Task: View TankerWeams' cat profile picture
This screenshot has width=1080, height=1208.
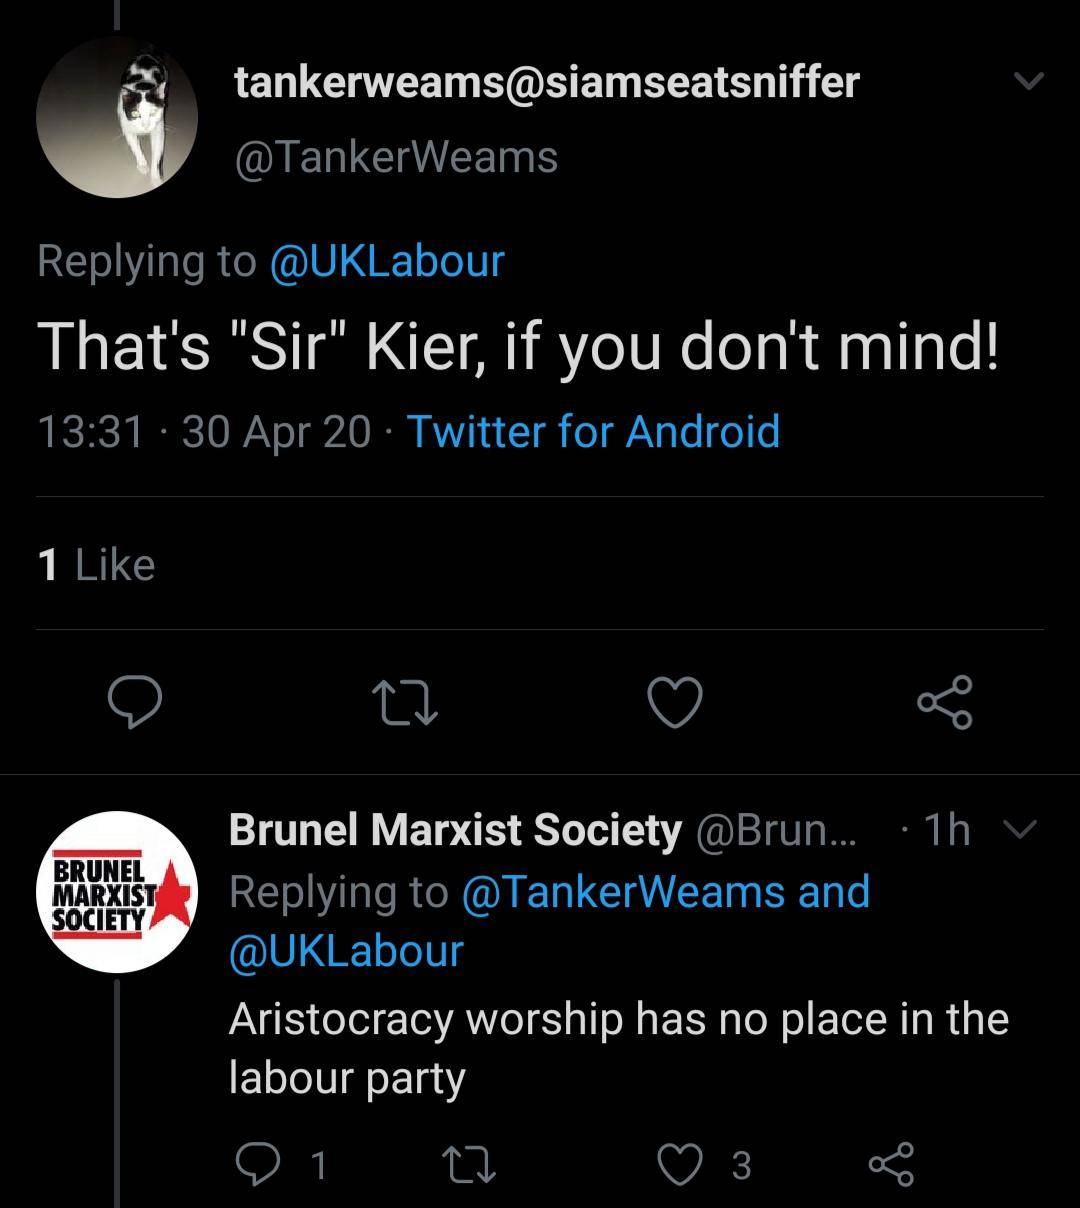Action: (117, 117)
